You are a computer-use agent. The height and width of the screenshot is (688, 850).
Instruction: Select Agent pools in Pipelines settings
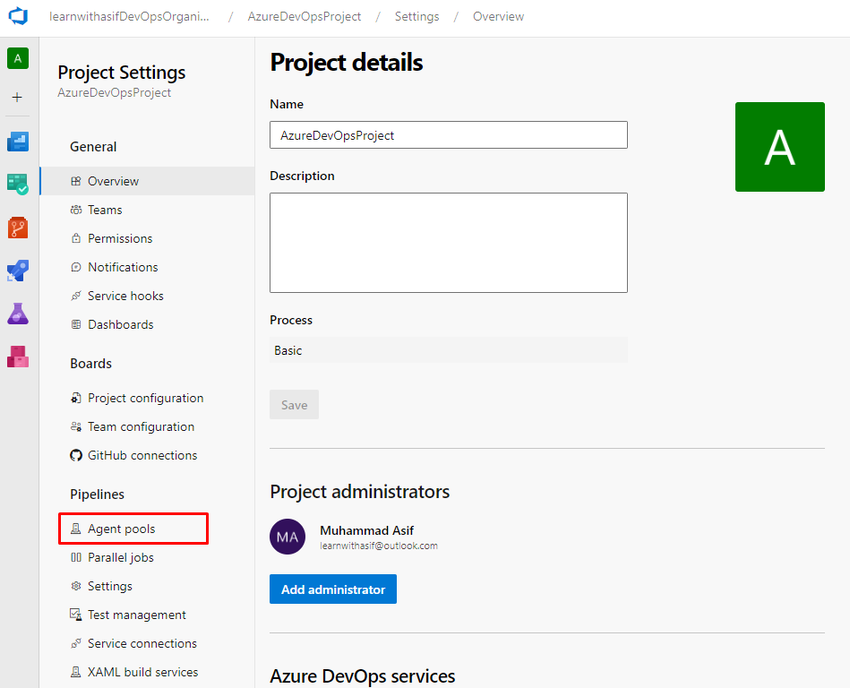pos(121,529)
